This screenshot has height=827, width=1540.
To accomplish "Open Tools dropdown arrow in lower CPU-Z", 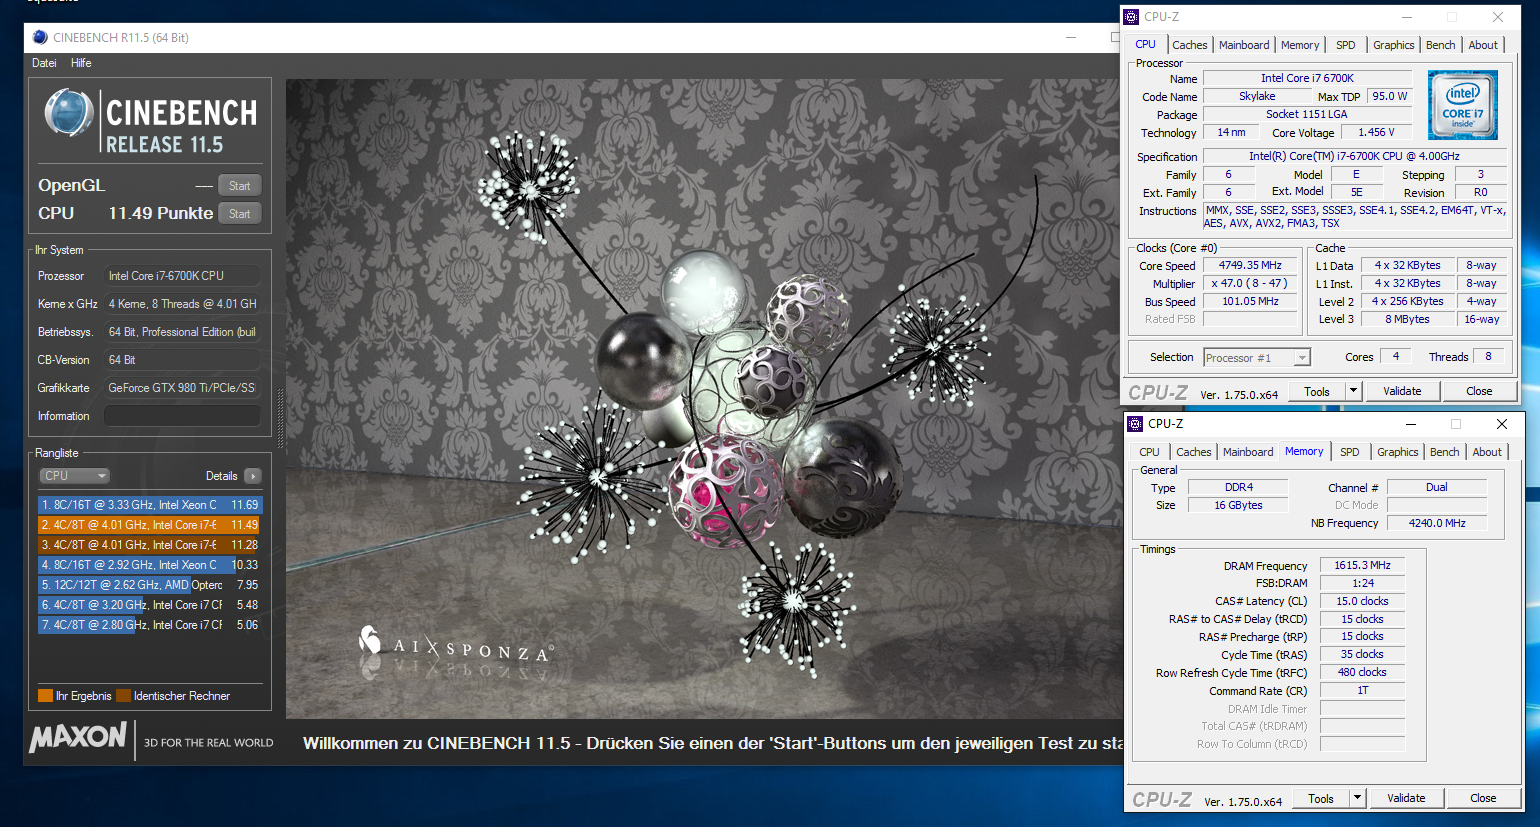I will [1358, 799].
